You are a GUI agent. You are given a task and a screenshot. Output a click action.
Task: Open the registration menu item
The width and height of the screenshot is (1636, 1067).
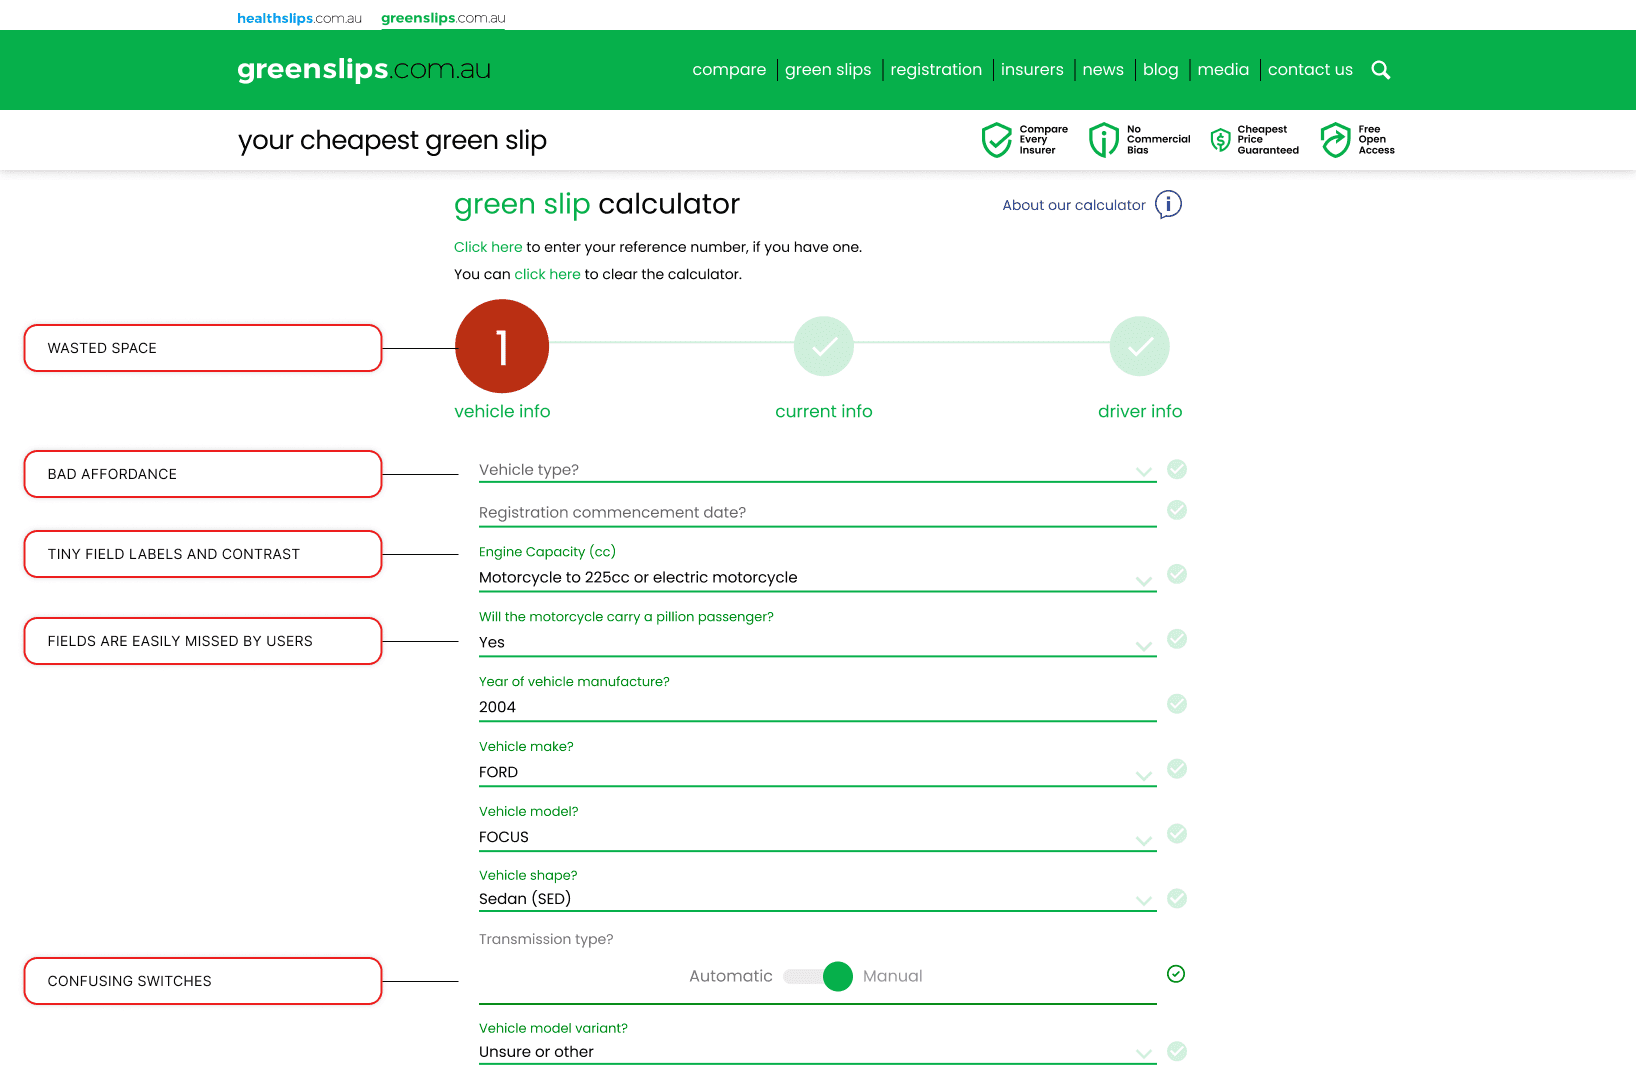pyautogui.click(x=936, y=70)
